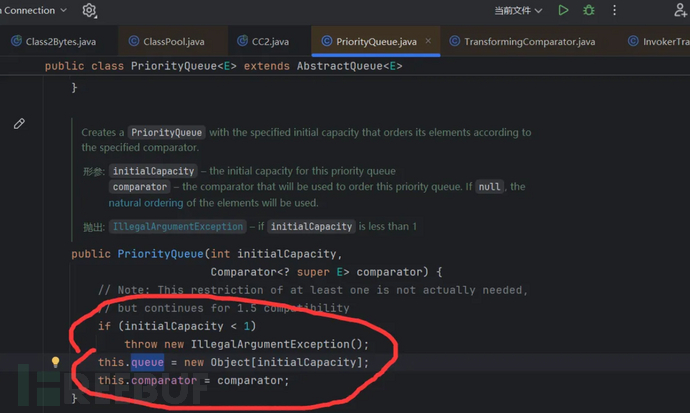Viewport: 690px width, 413px height.
Task: Follow the IllegalArgumentException doc link
Action: click(176, 227)
